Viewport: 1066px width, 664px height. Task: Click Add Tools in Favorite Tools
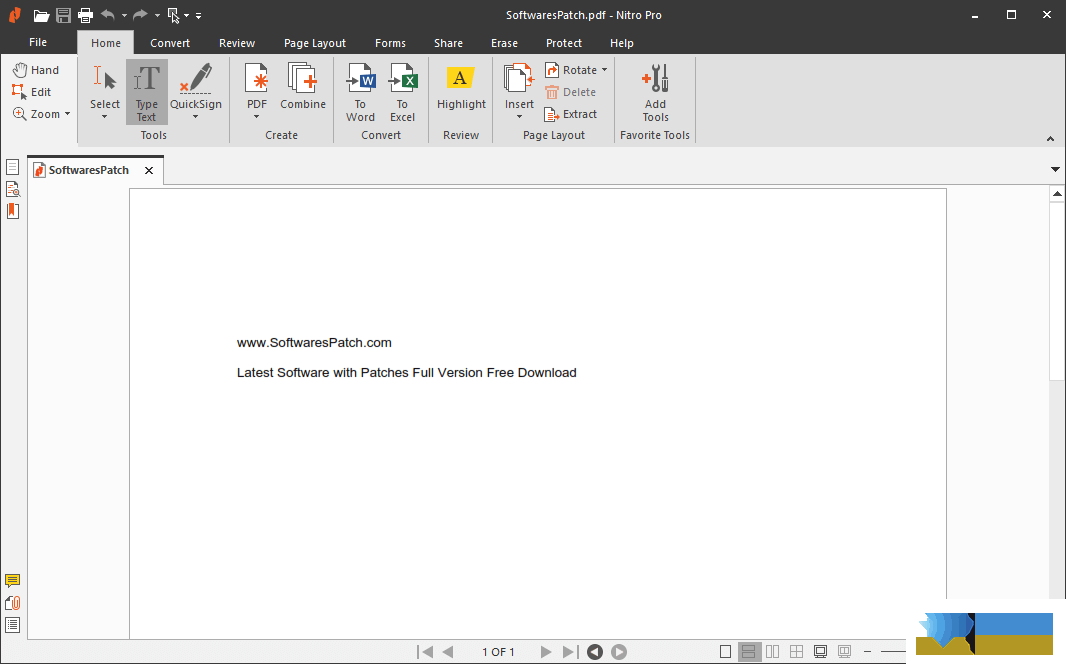tap(655, 92)
